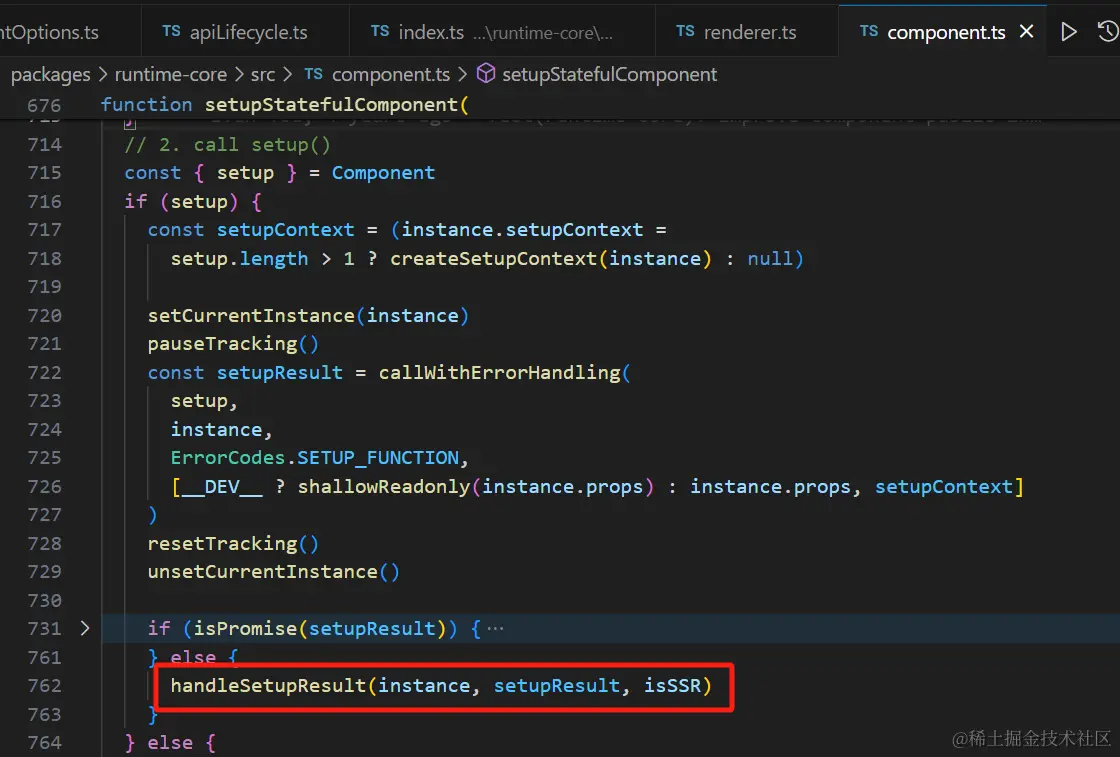Click the TS file icon in breadcrumb
The width and height of the screenshot is (1120, 757).
click(313, 74)
